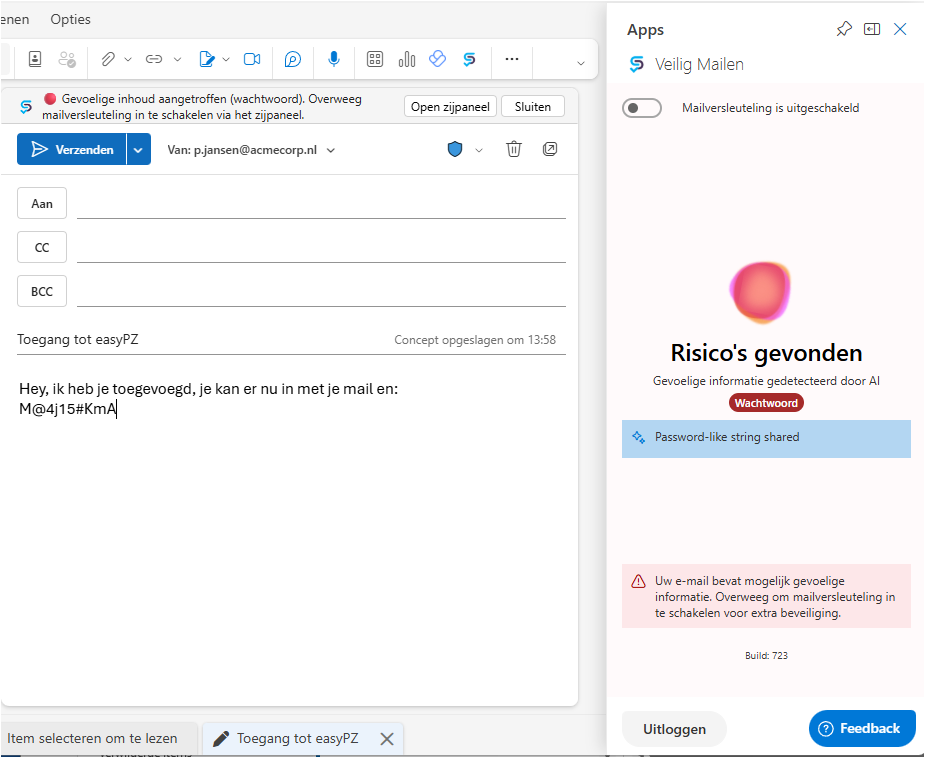Expand the signature dropdown arrow
Viewport: 925px width, 758px height.
pyautogui.click(x=226, y=60)
